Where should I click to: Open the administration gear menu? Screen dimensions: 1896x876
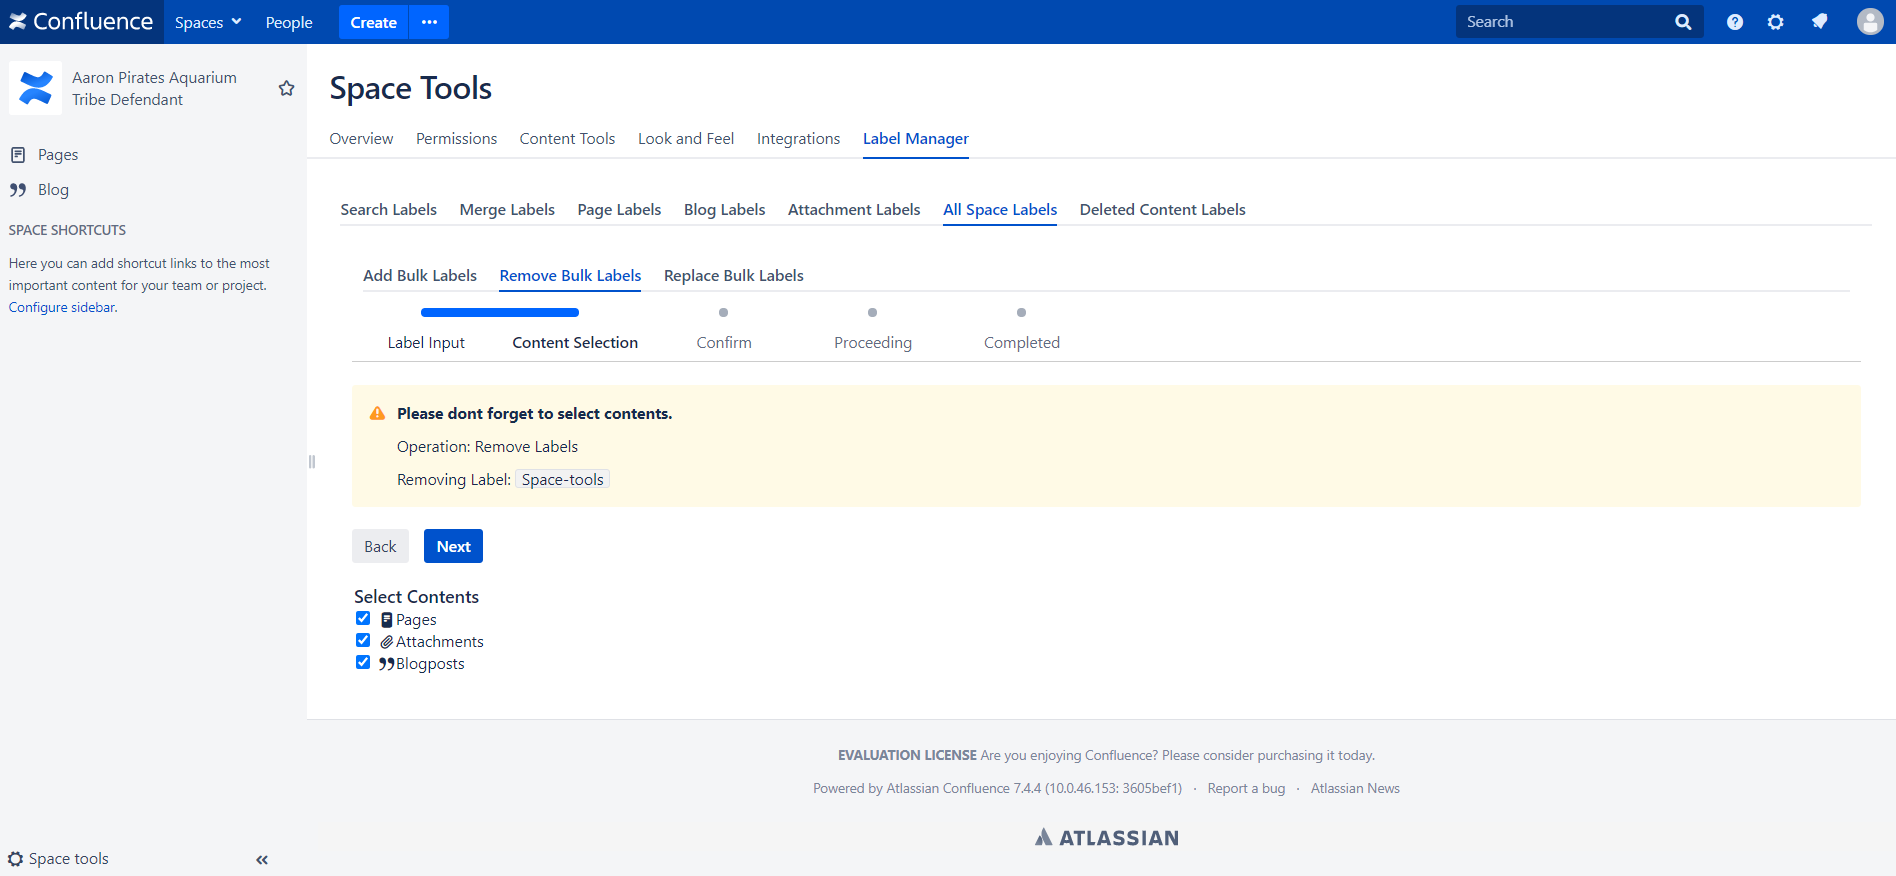click(x=1776, y=22)
